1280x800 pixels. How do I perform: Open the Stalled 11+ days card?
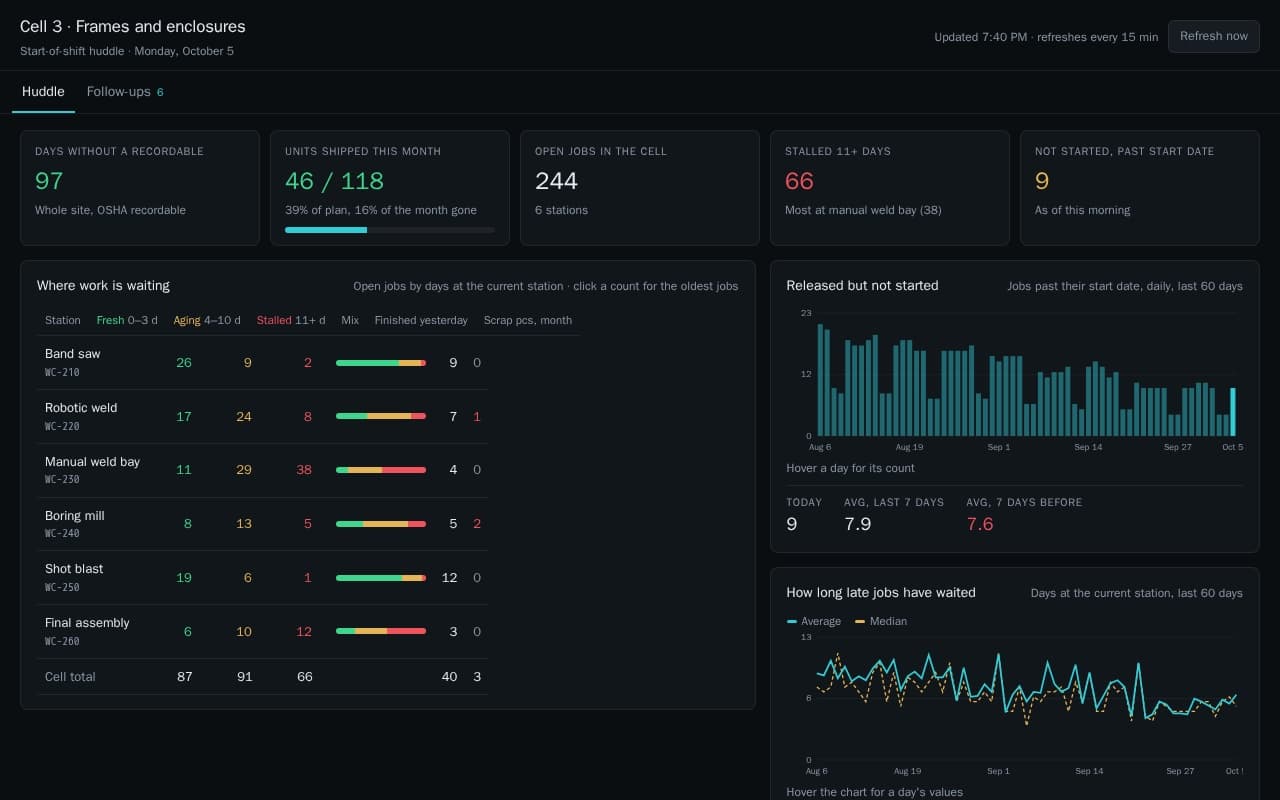[x=890, y=188]
